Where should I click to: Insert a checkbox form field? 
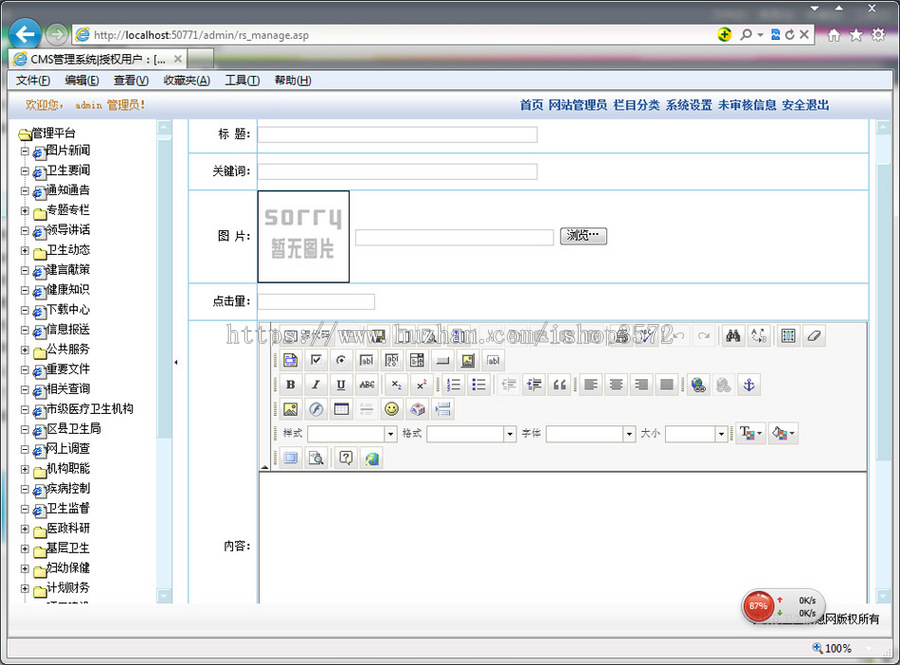tap(316, 360)
